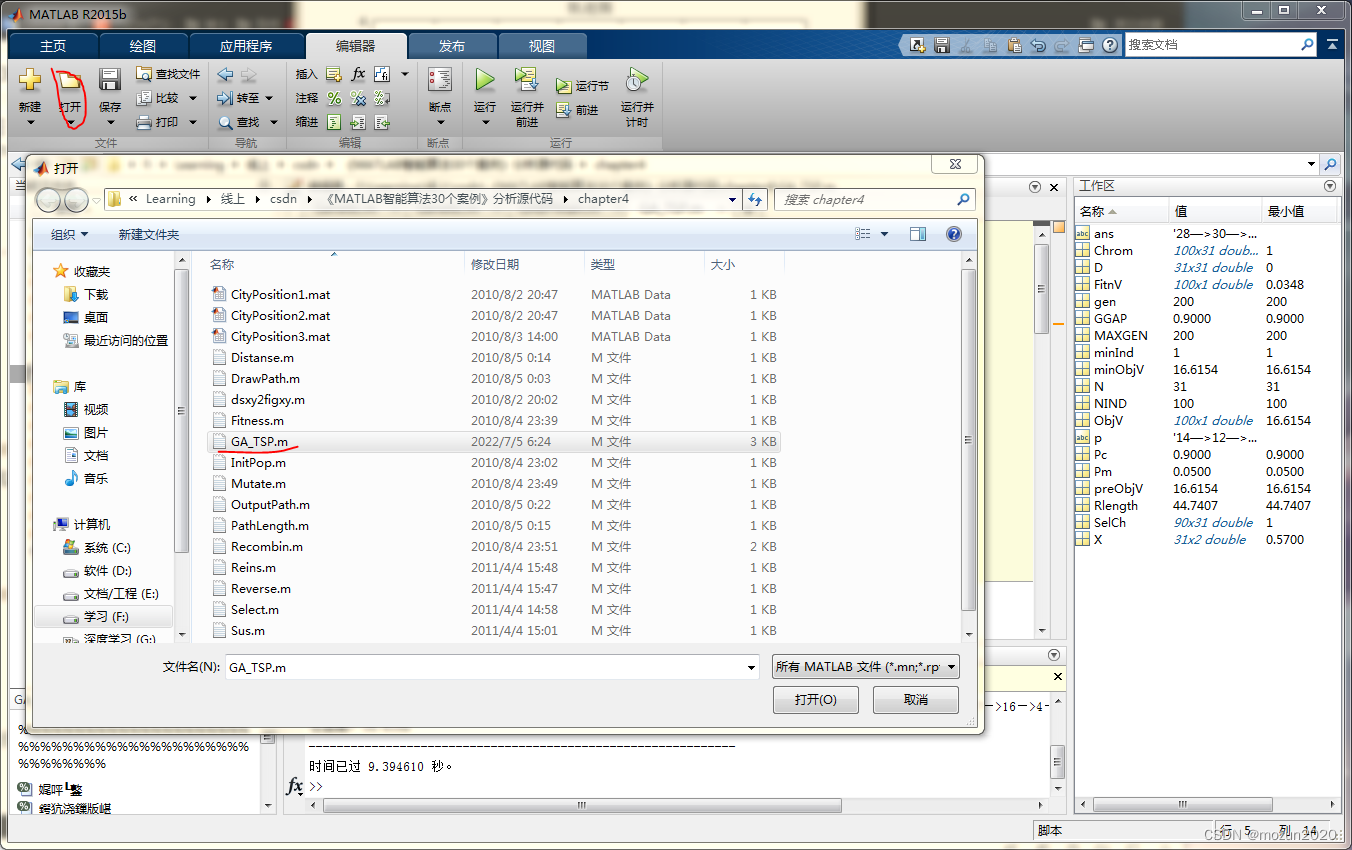Image resolution: width=1352 pixels, height=850 pixels.
Task: Click 查找文件 (Find Files) in the ribbon
Action: point(168,74)
